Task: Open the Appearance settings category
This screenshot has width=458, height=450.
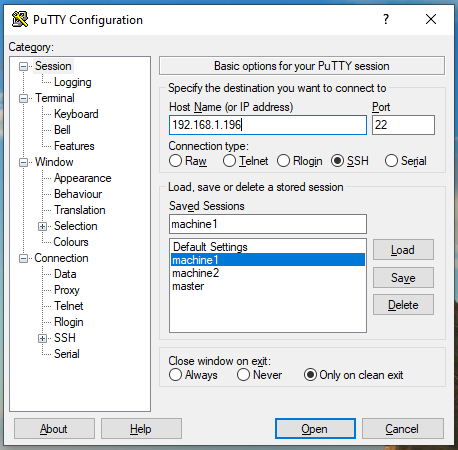Action: [83, 178]
